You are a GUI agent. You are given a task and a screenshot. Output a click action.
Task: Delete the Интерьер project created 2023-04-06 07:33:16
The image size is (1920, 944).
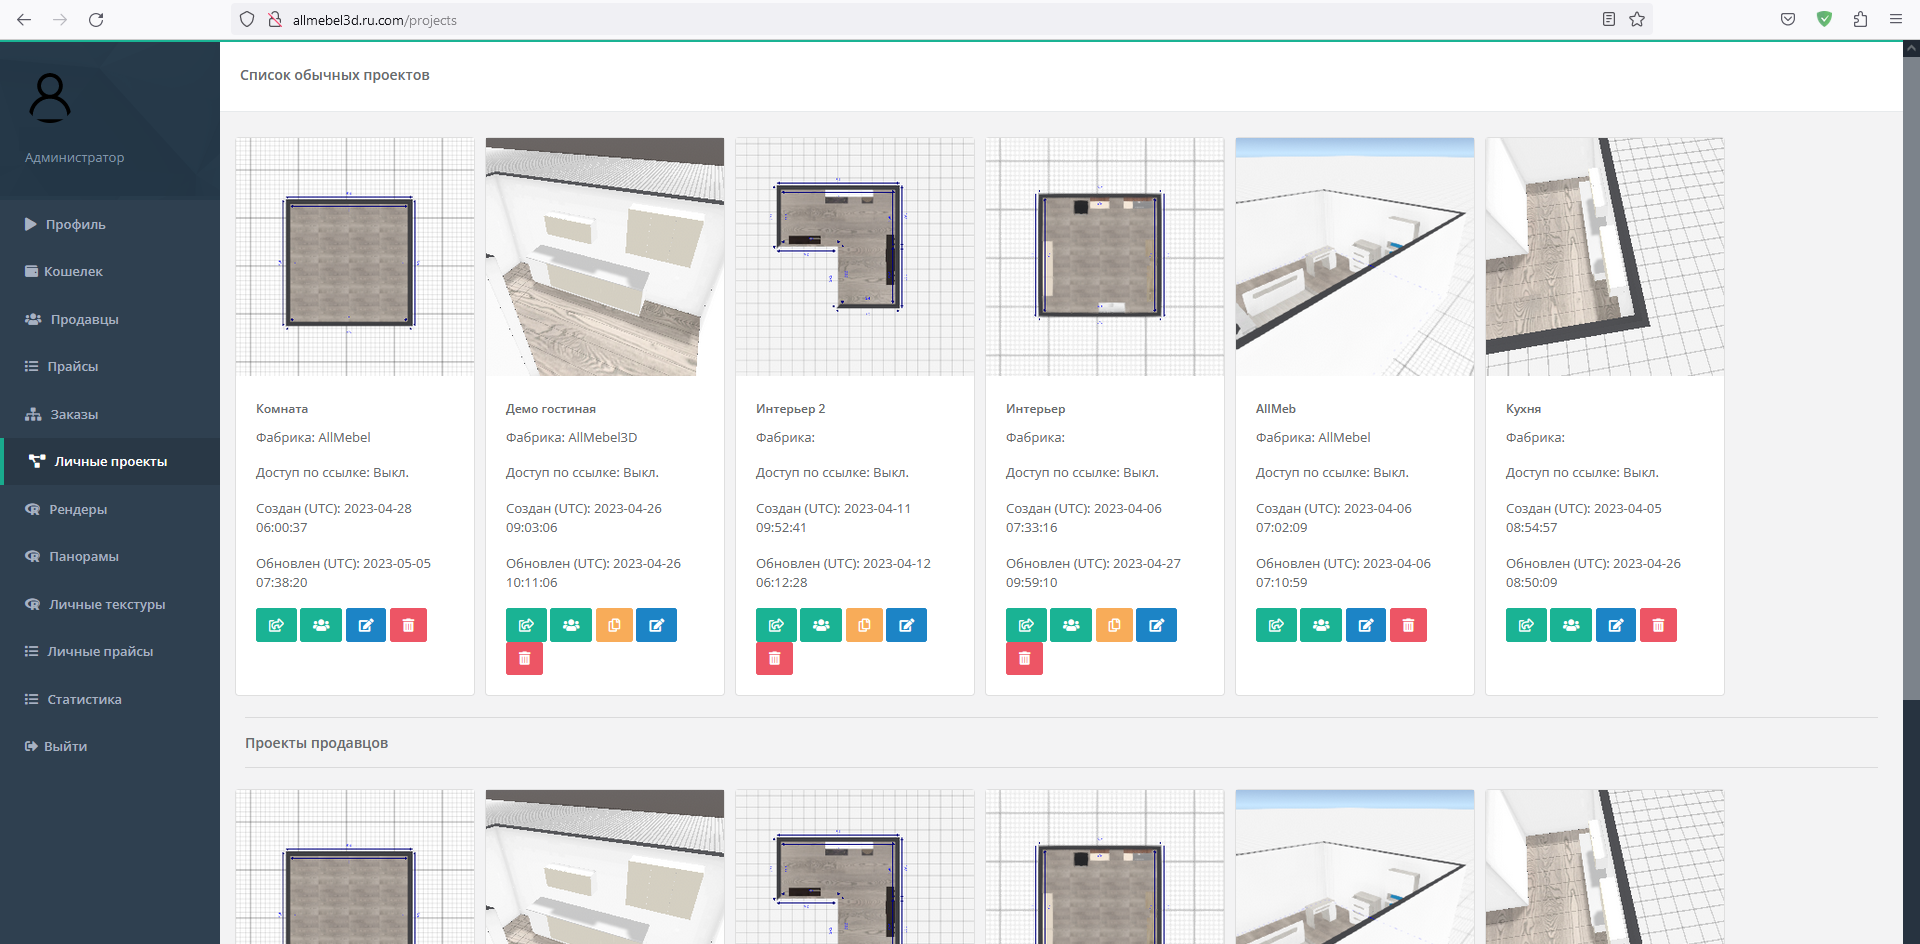(x=1024, y=658)
